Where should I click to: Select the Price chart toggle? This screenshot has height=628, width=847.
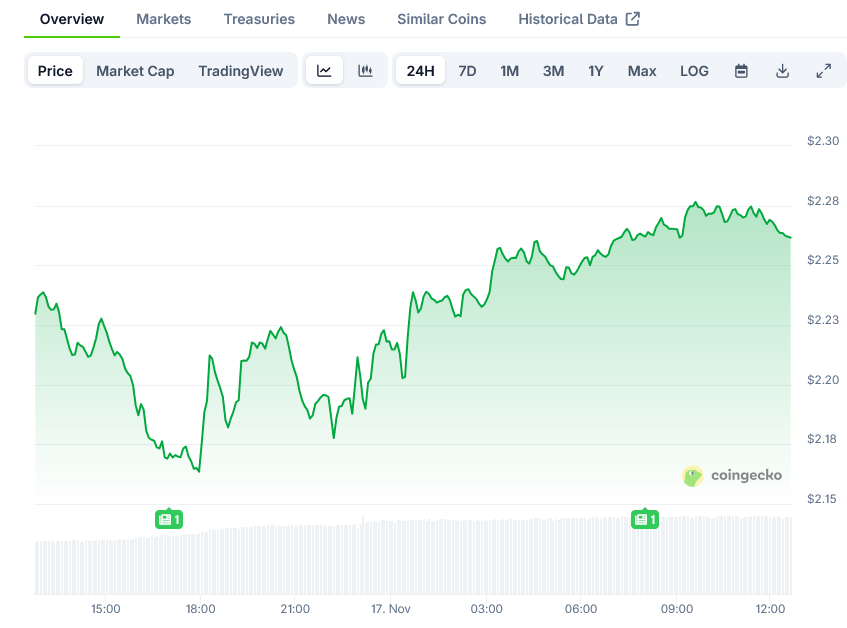click(x=55, y=71)
